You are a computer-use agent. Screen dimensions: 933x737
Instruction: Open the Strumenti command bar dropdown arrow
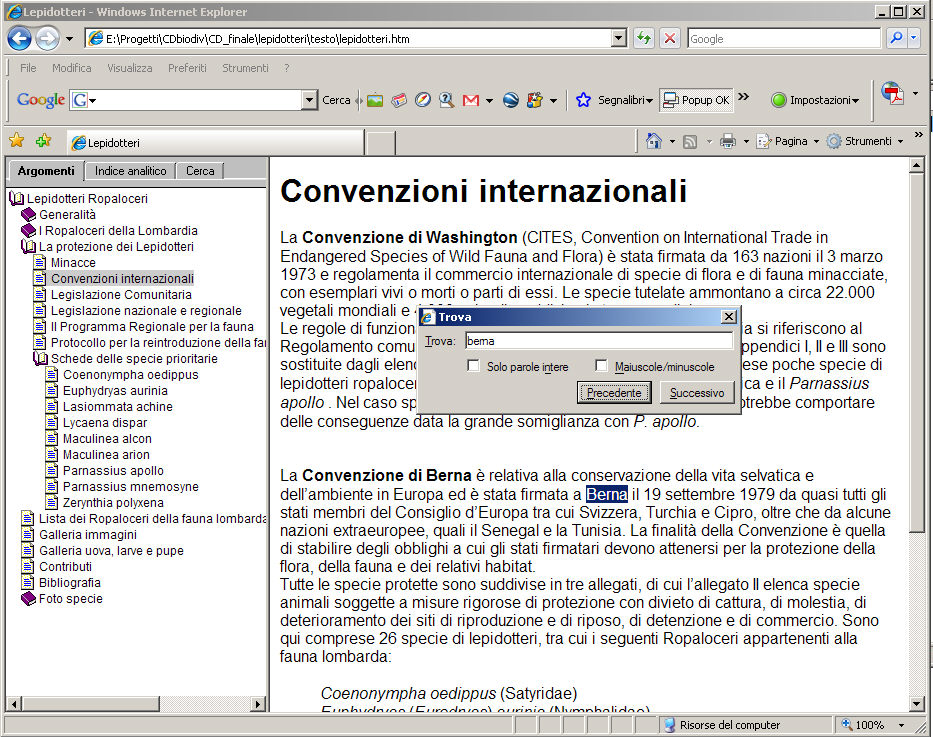[900, 142]
